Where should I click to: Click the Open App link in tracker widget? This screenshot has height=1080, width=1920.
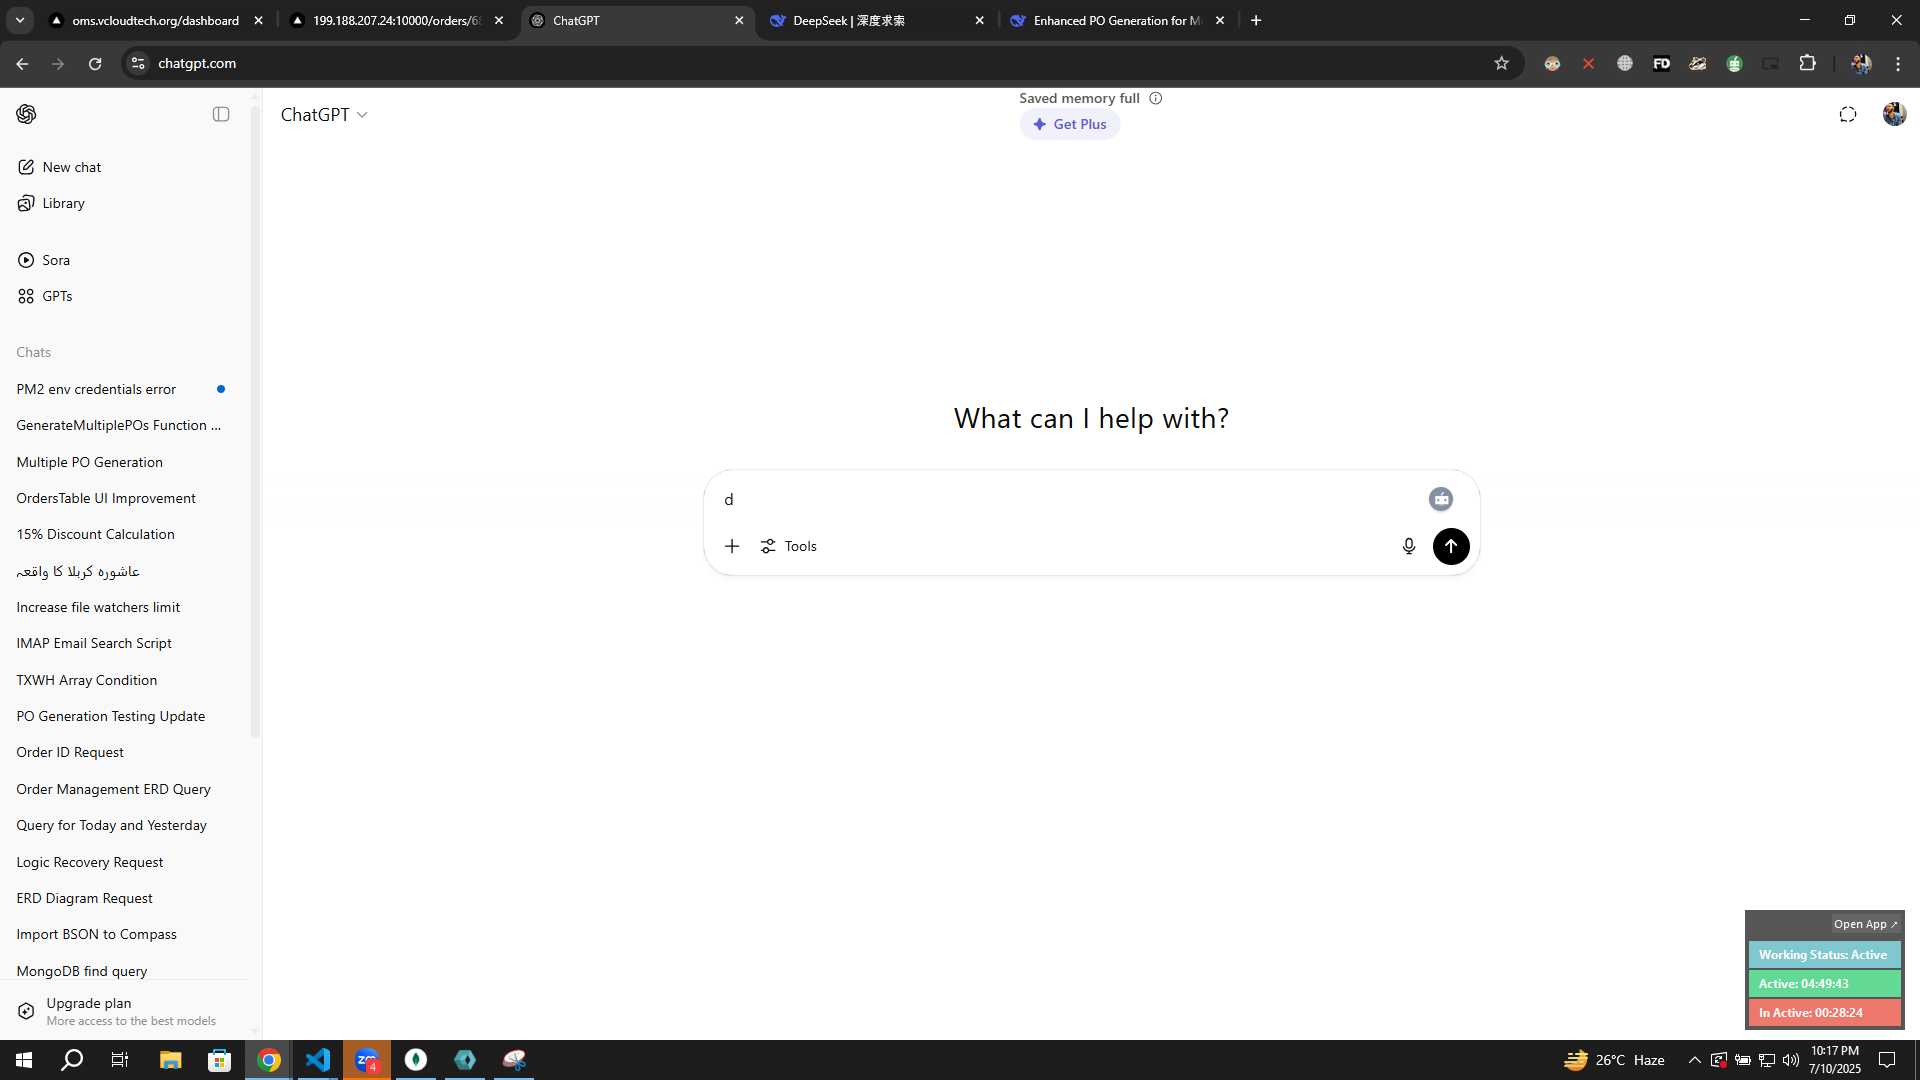click(x=1865, y=924)
